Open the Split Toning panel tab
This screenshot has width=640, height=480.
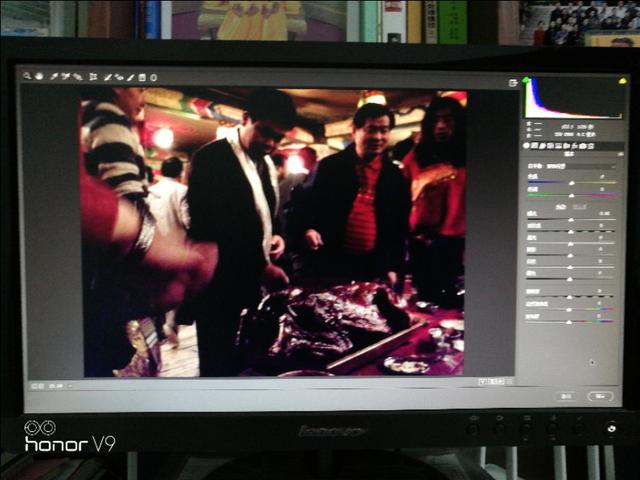coord(559,146)
